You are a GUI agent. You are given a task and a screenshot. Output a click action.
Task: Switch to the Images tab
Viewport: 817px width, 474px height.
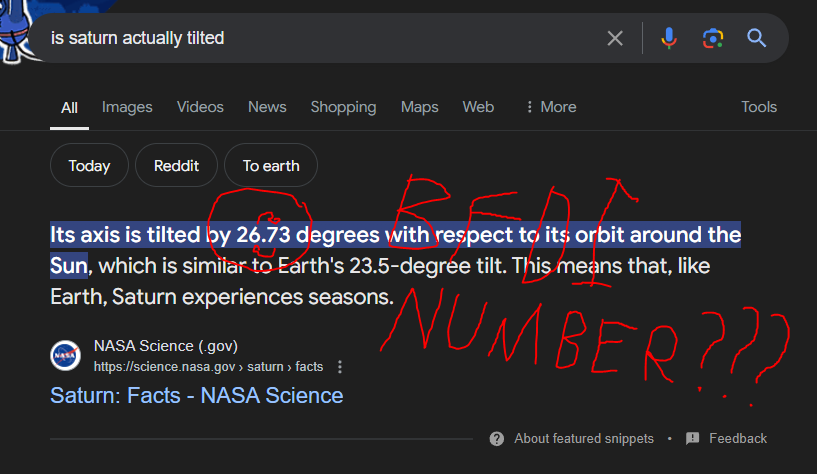click(127, 107)
